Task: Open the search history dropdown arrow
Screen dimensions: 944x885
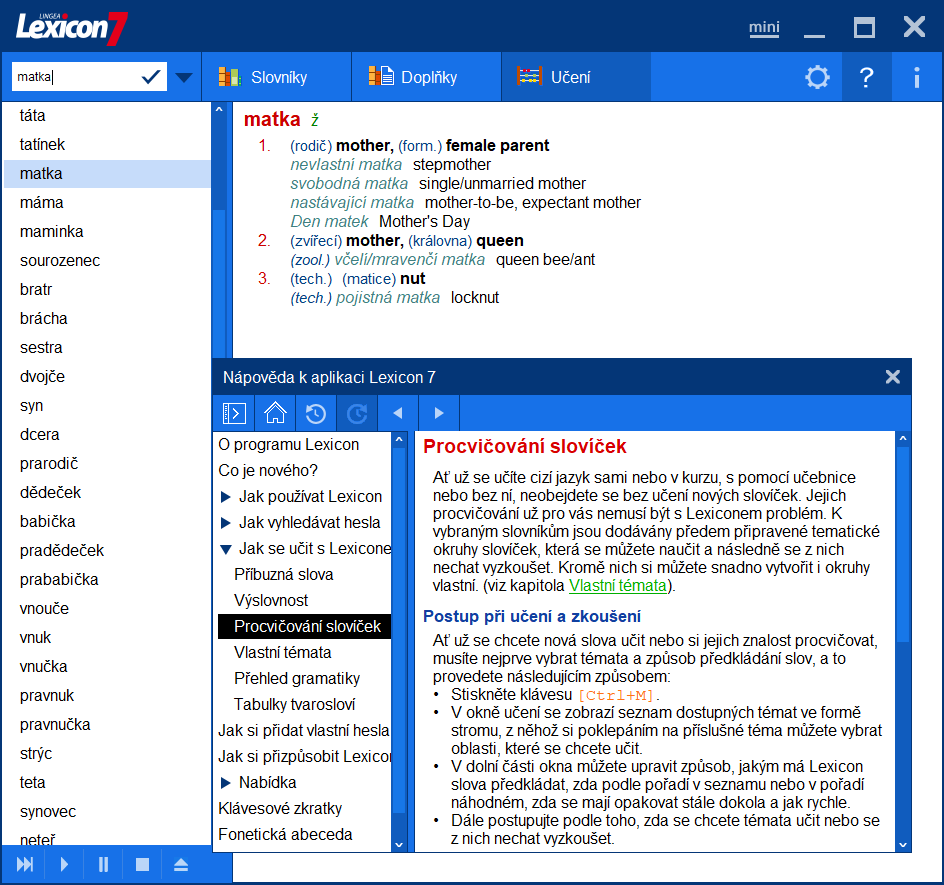Action: [184, 77]
